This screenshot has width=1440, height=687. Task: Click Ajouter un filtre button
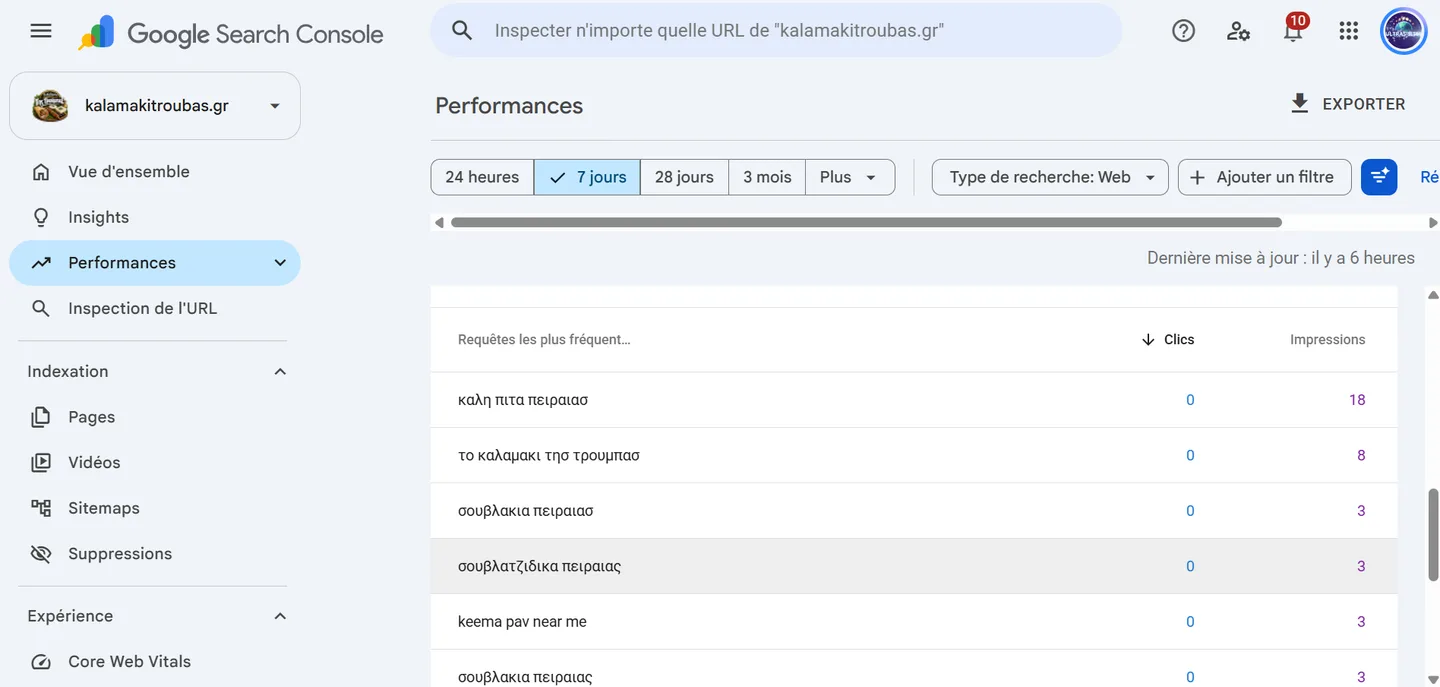tap(1264, 177)
